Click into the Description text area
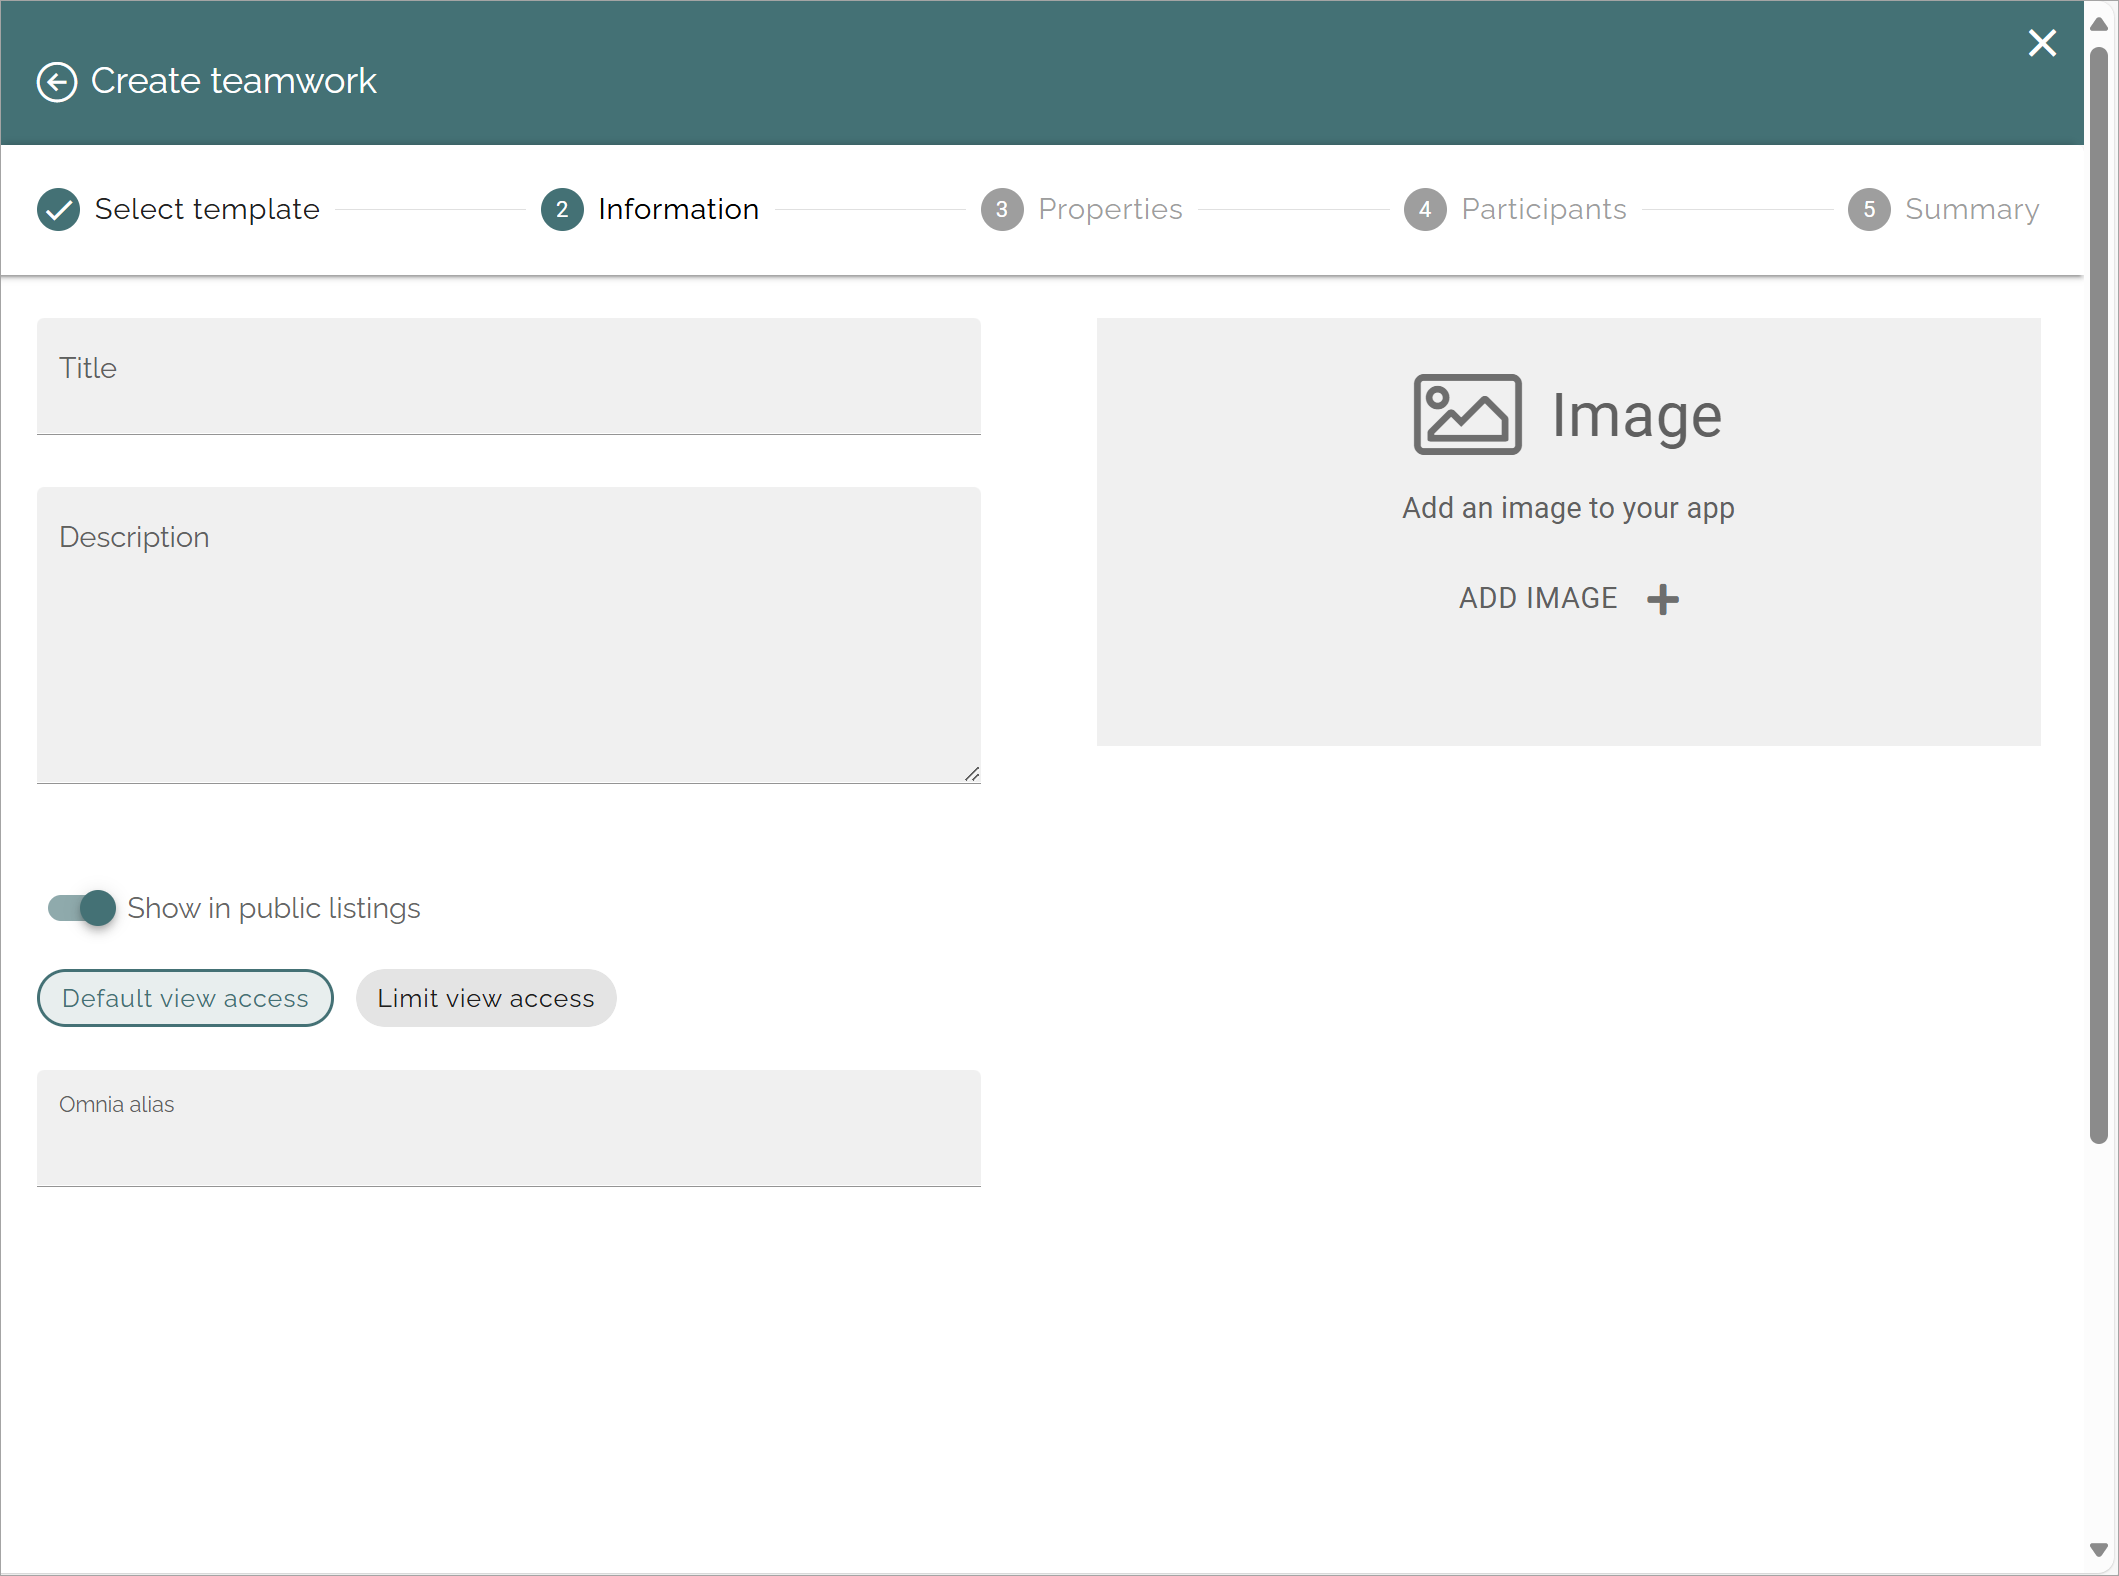The height and width of the screenshot is (1576, 2119). coord(509,635)
